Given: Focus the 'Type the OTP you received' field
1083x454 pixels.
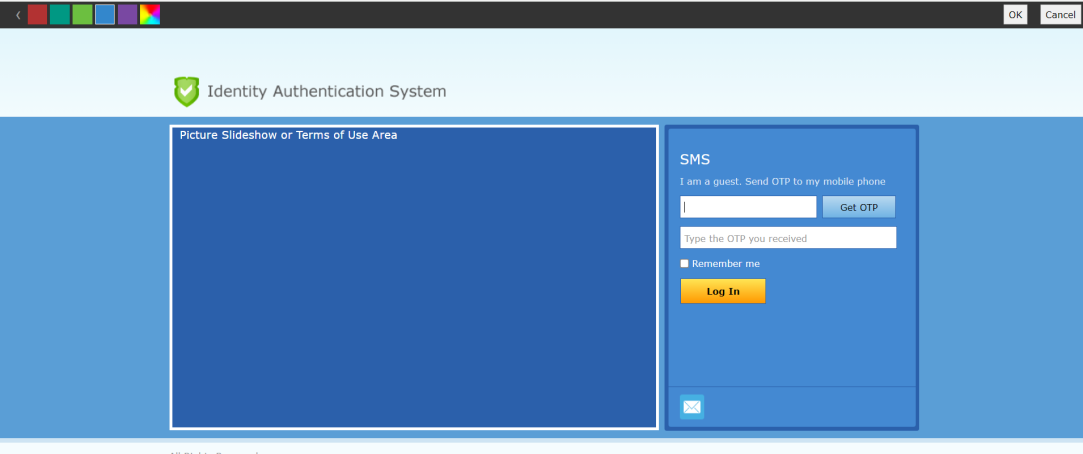Looking at the screenshot, I should (x=788, y=238).
